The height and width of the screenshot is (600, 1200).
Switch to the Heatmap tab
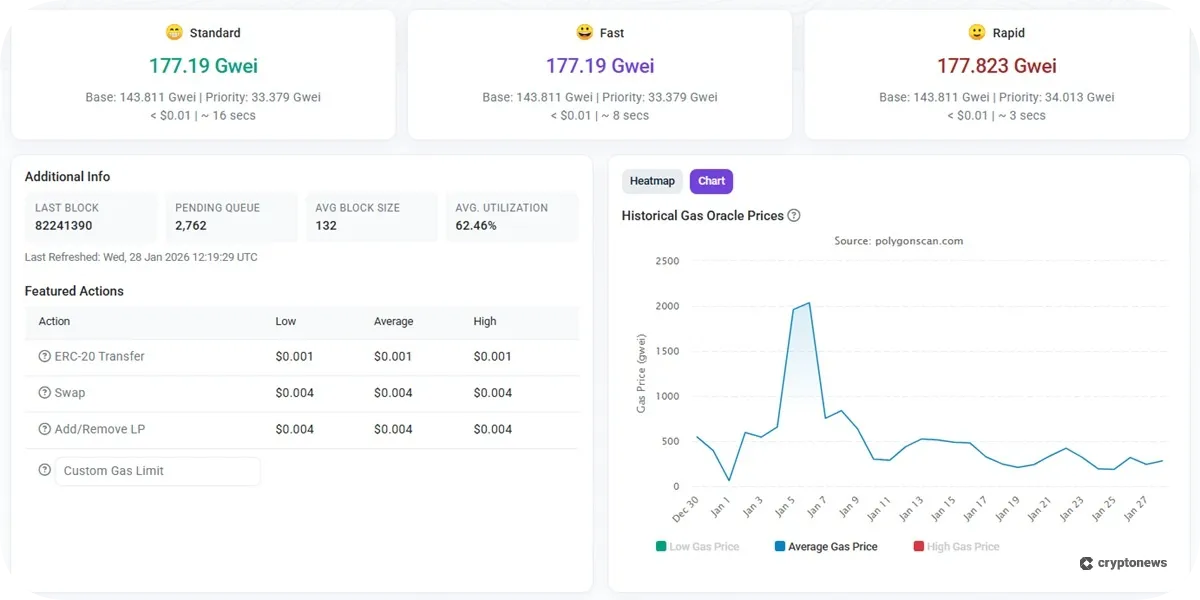652,181
